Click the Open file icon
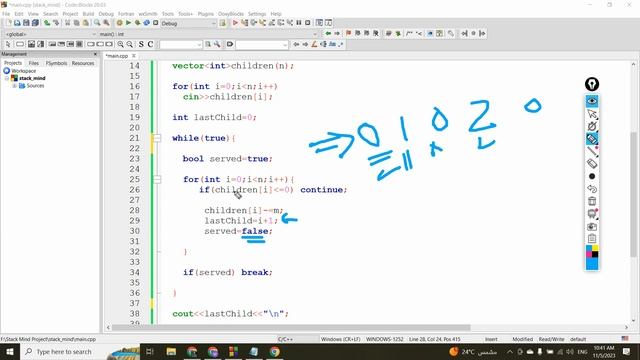The width and height of the screenshot is (640, 360). pyautogui.click(x=17, y=23)
